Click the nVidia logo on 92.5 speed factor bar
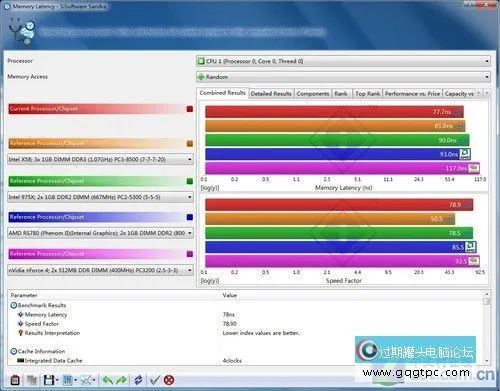 coord(474,261)
